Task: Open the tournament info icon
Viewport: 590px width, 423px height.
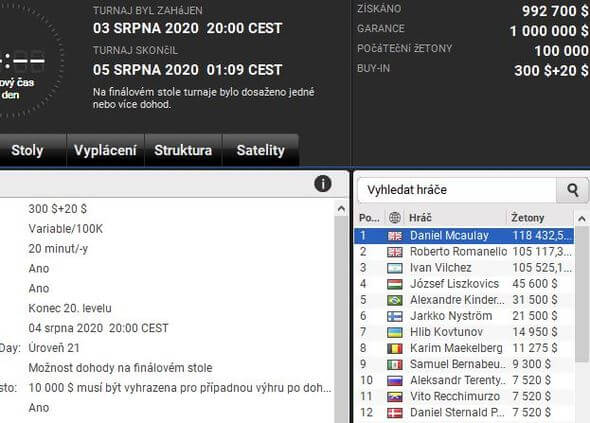Action: [322, 184]
